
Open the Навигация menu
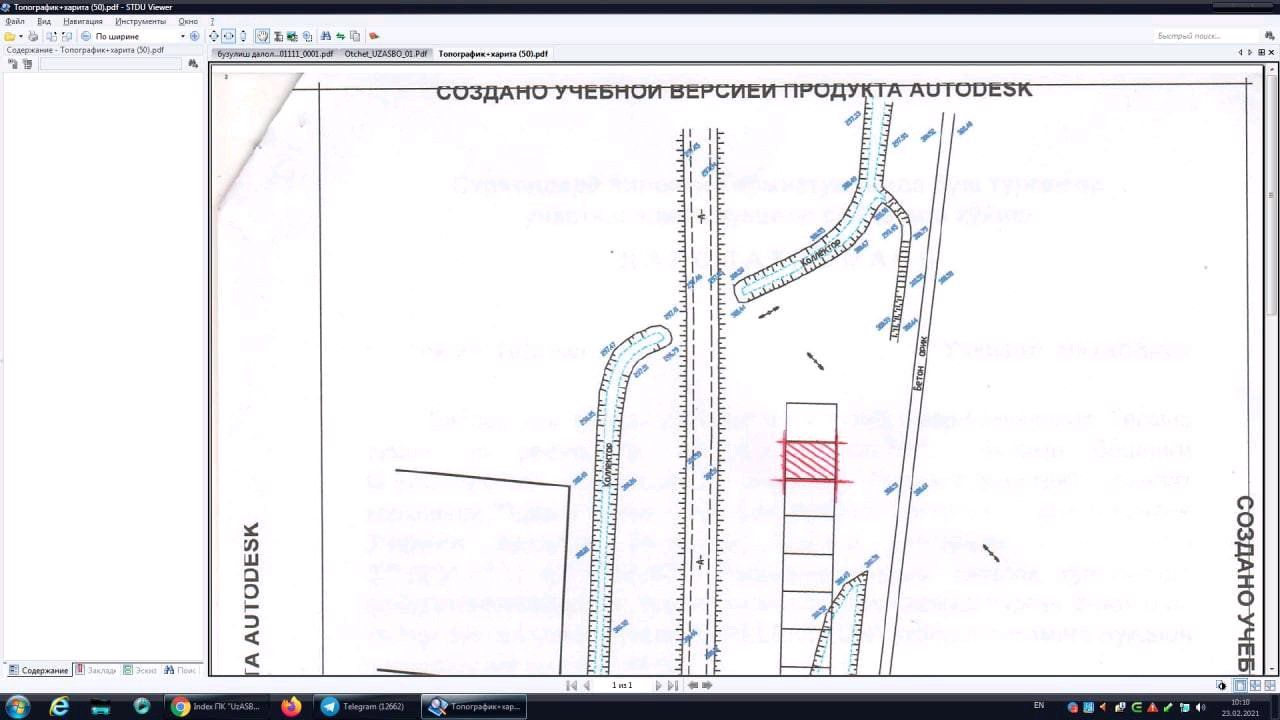(x=82, y=21)
